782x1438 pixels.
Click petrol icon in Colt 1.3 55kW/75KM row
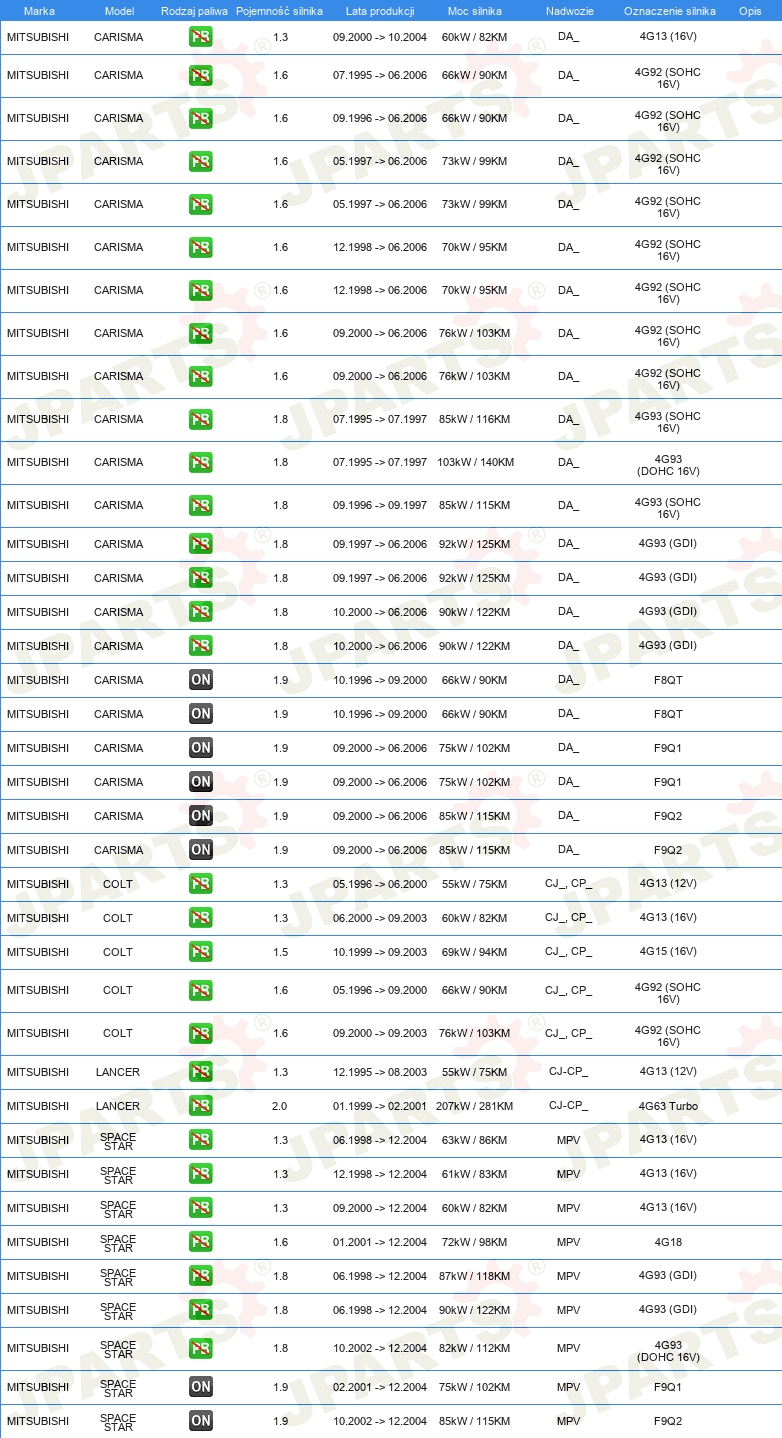point(201,884)
